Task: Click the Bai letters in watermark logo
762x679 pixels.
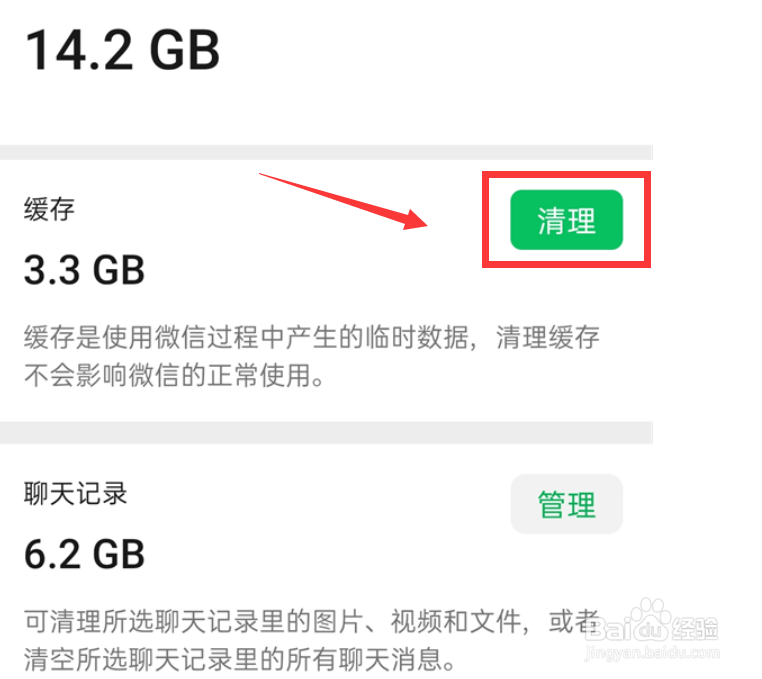Action: point(606,630)
